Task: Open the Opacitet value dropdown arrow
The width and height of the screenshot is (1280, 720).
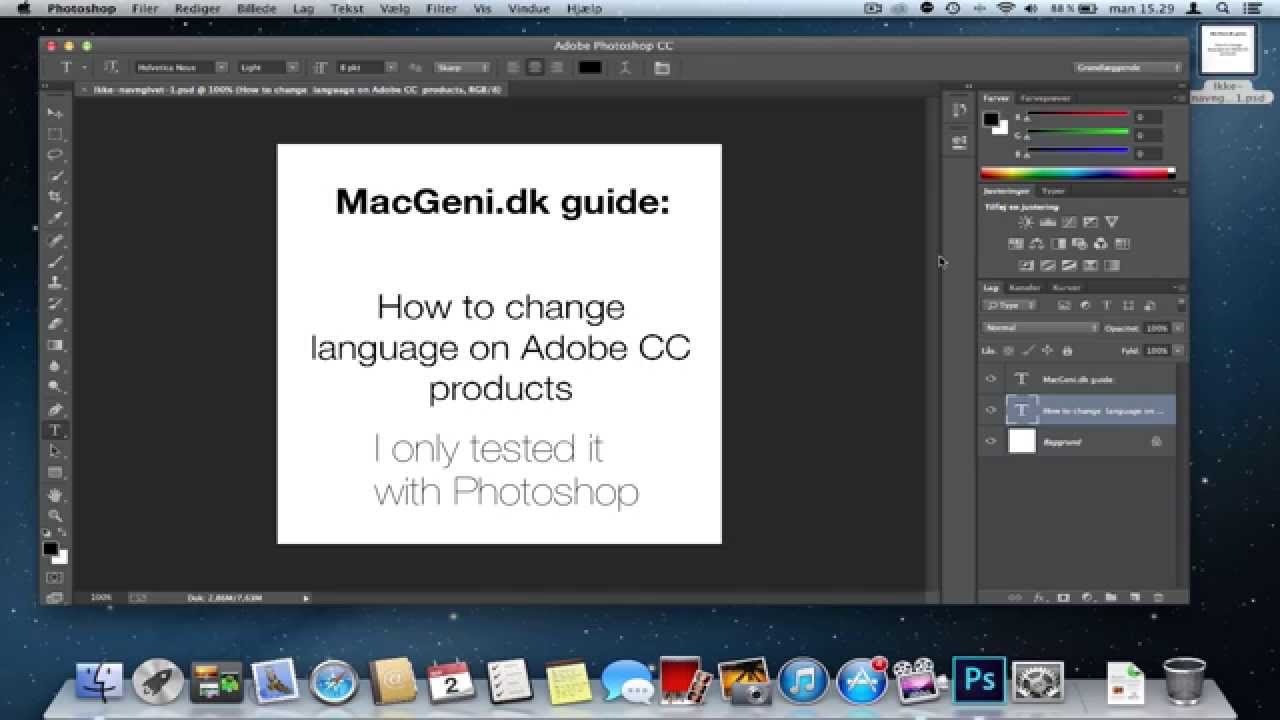Action: click(1178, 328)
